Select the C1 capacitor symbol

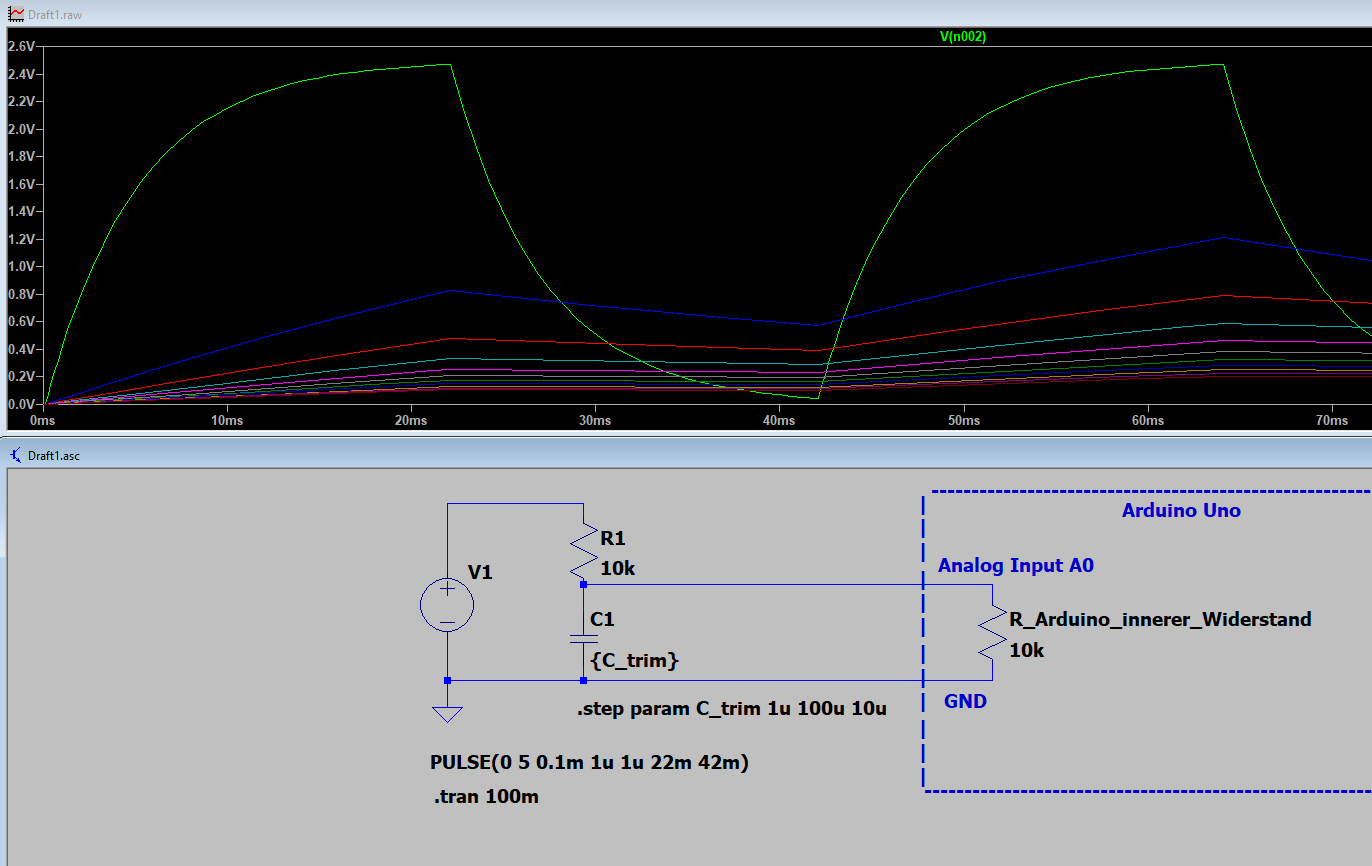point(583,640)
